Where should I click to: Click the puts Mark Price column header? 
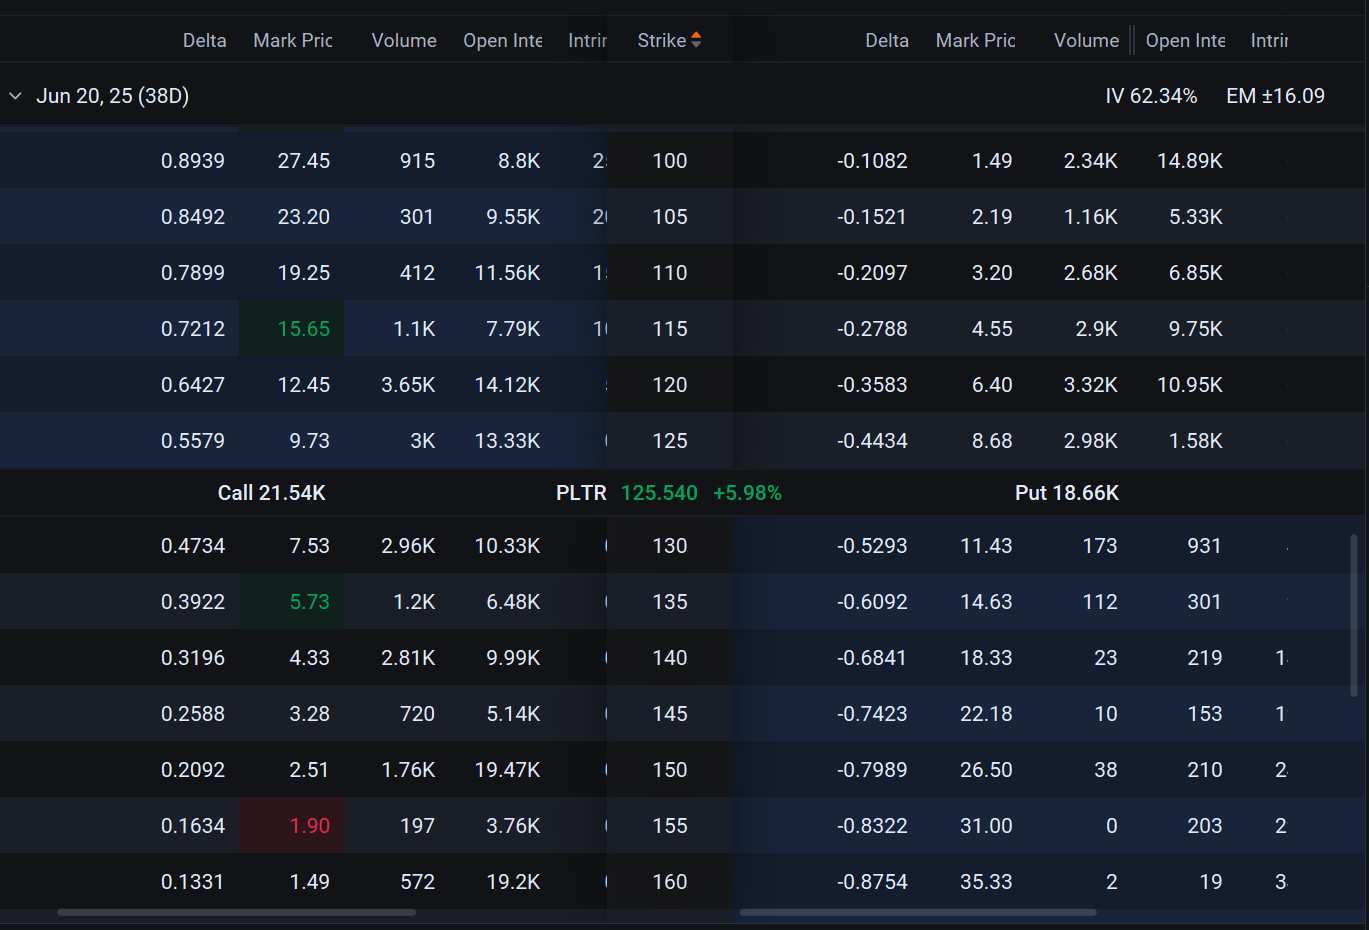pyautogui.click(x=976, y=40)
